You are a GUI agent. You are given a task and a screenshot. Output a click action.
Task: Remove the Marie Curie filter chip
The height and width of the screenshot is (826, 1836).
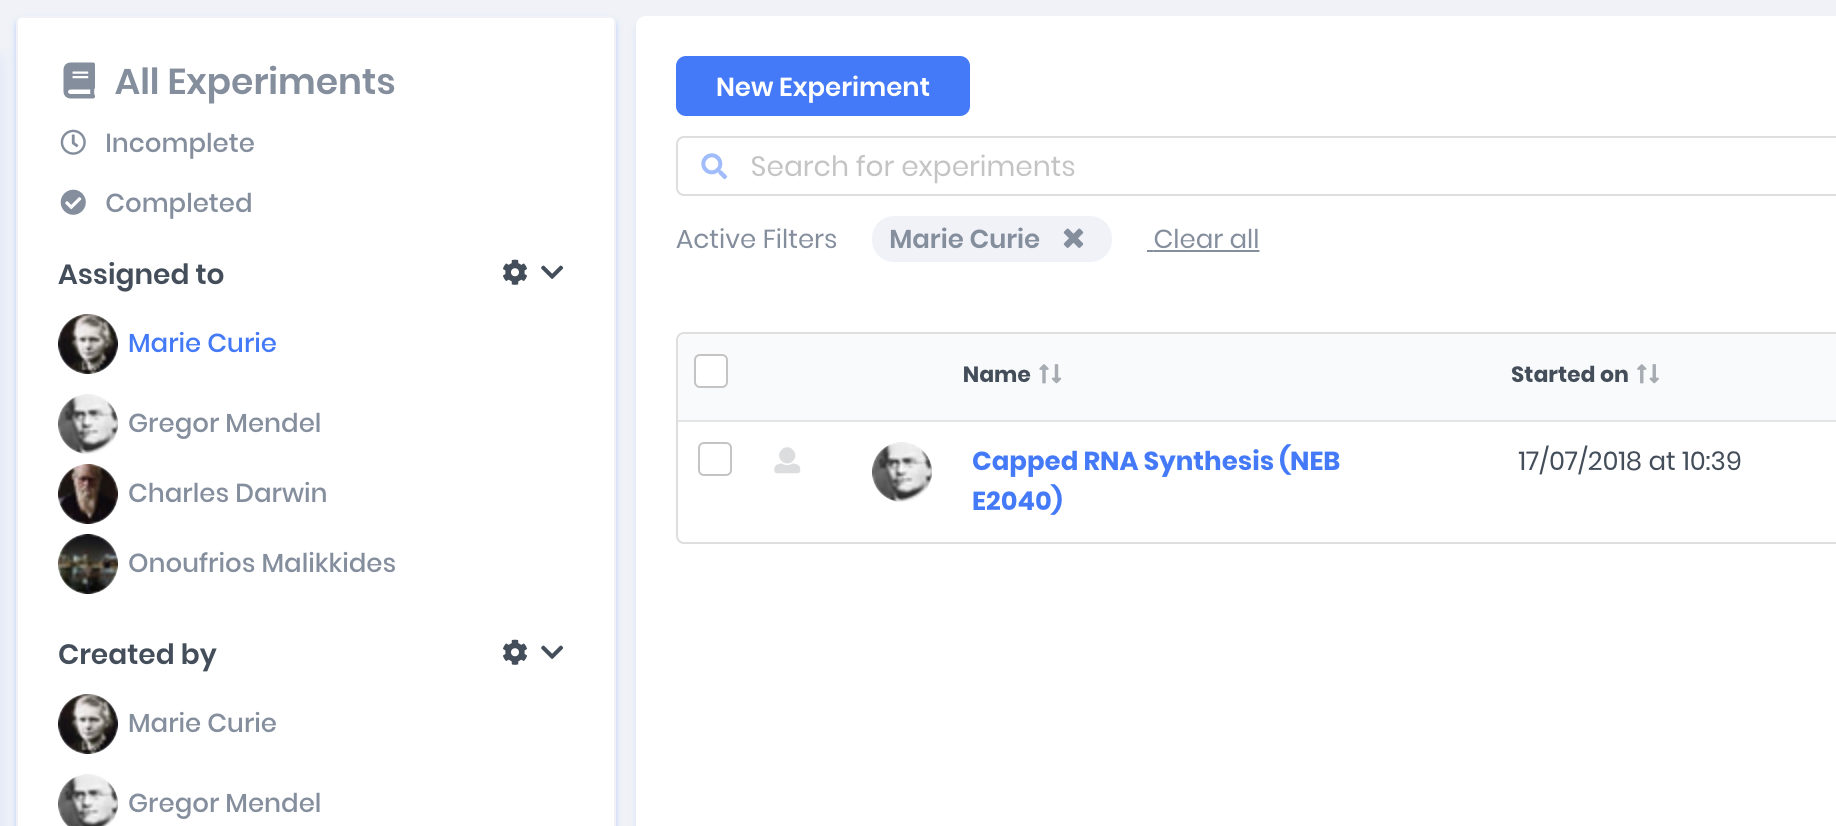tap(1073, 239)
